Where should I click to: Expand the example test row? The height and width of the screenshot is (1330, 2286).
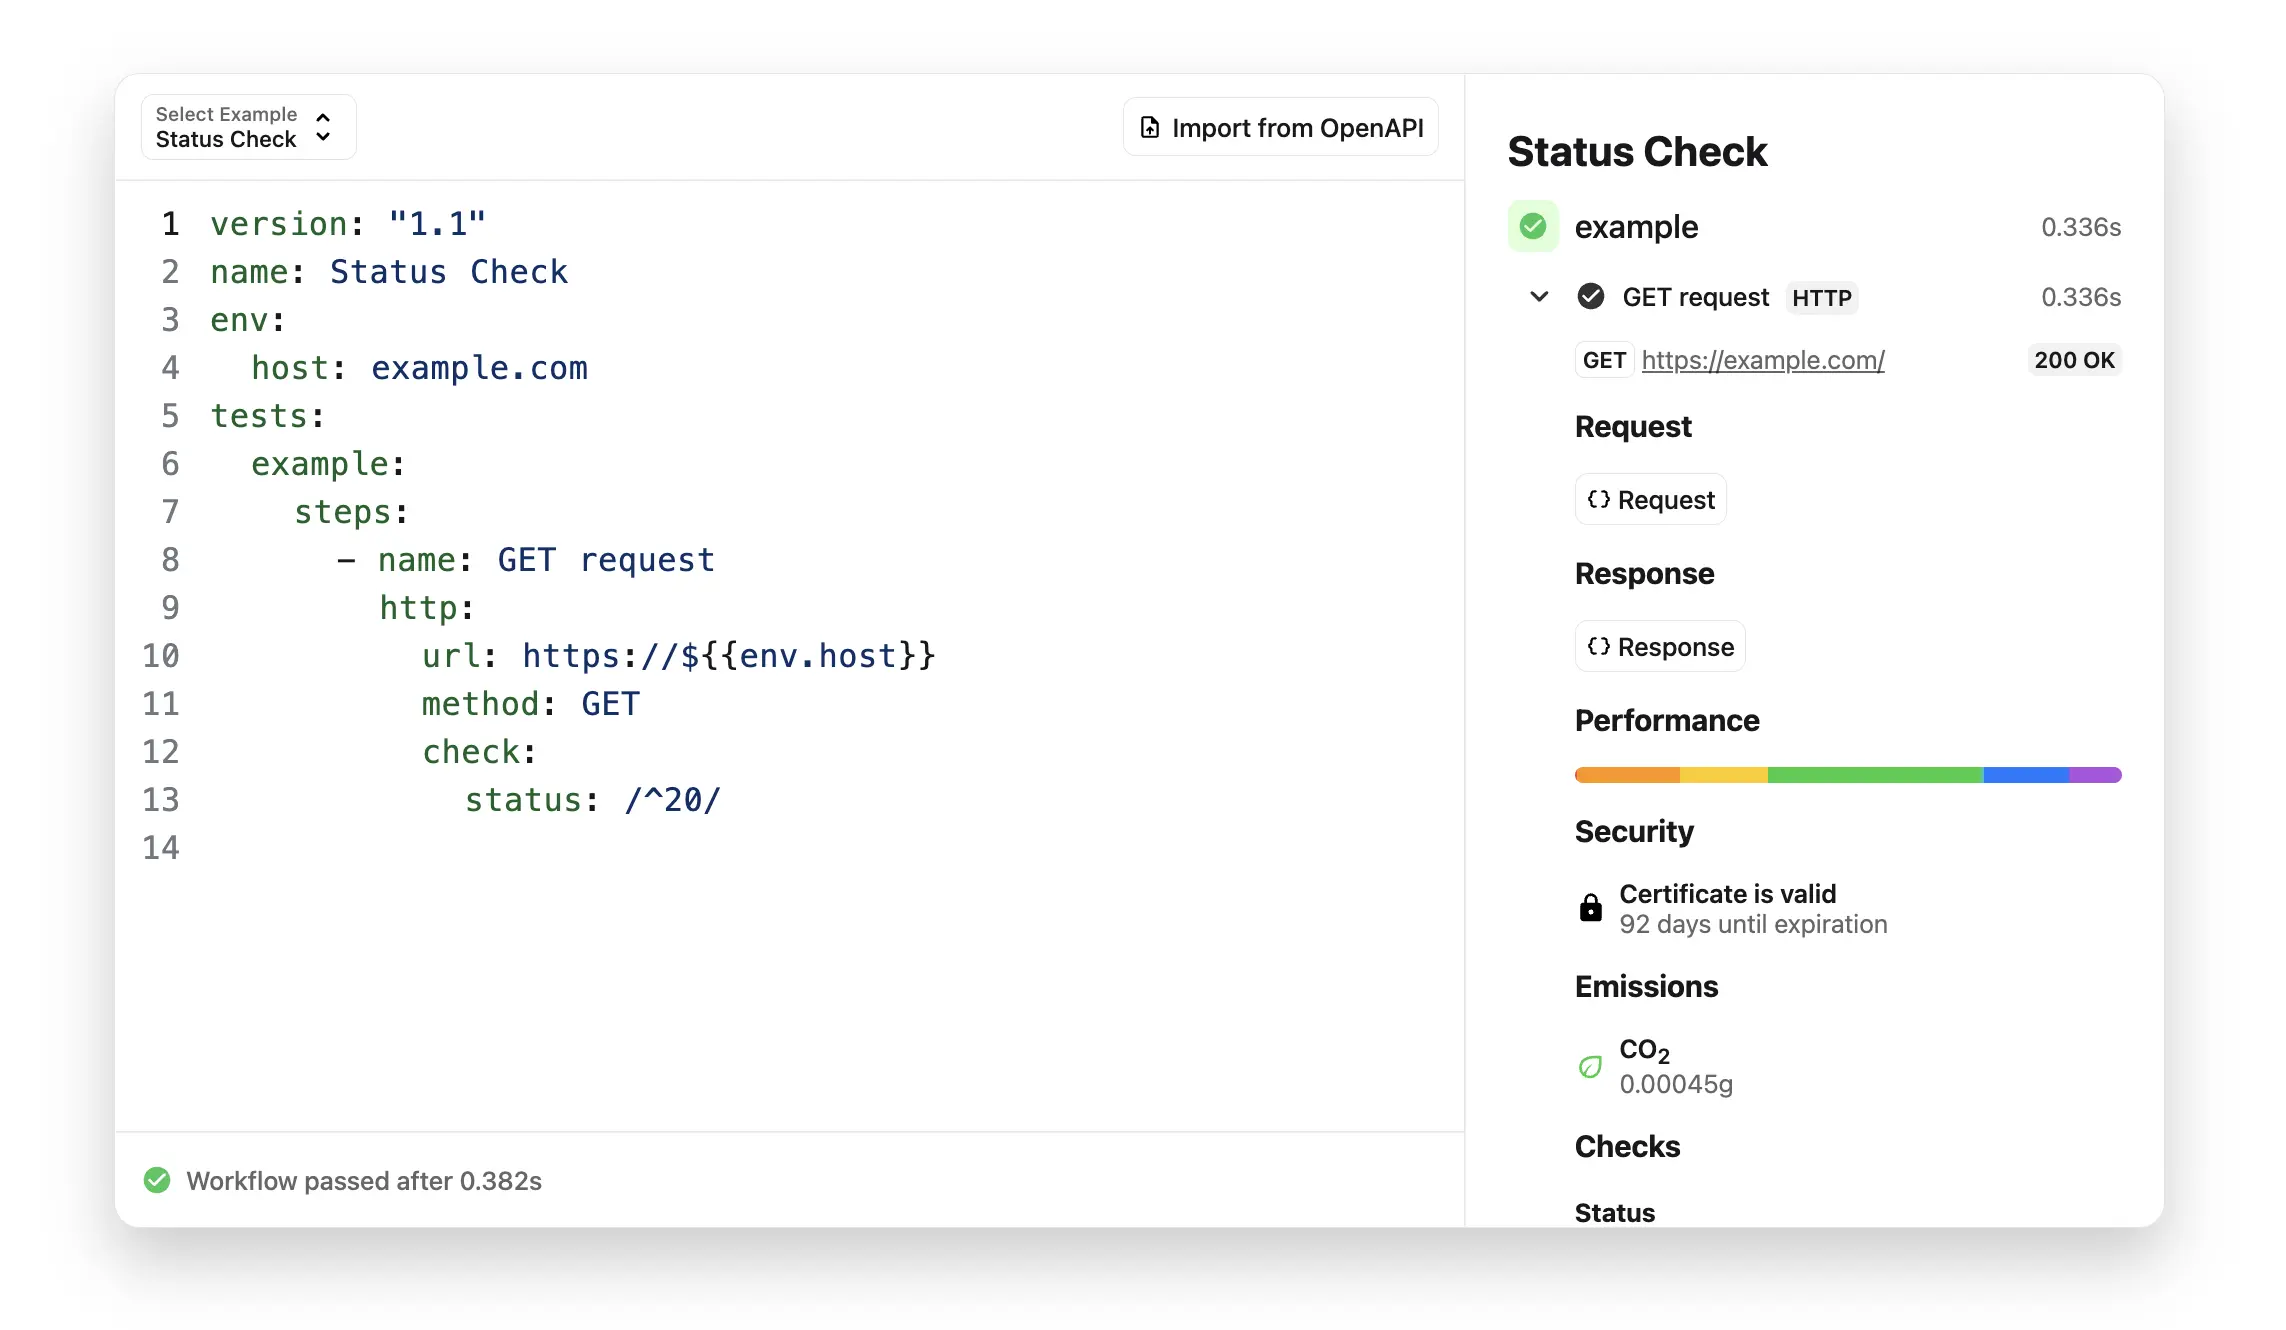[1636, 227]
